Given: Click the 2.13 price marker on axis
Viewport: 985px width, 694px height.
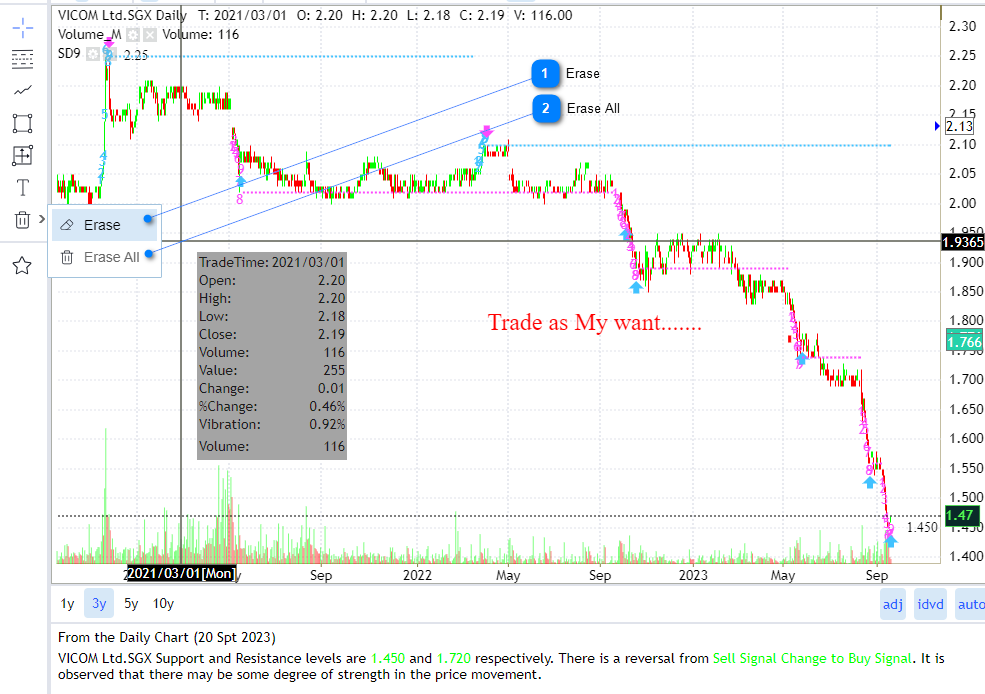Looking at the screenshot, I should [x=960, y=126].
